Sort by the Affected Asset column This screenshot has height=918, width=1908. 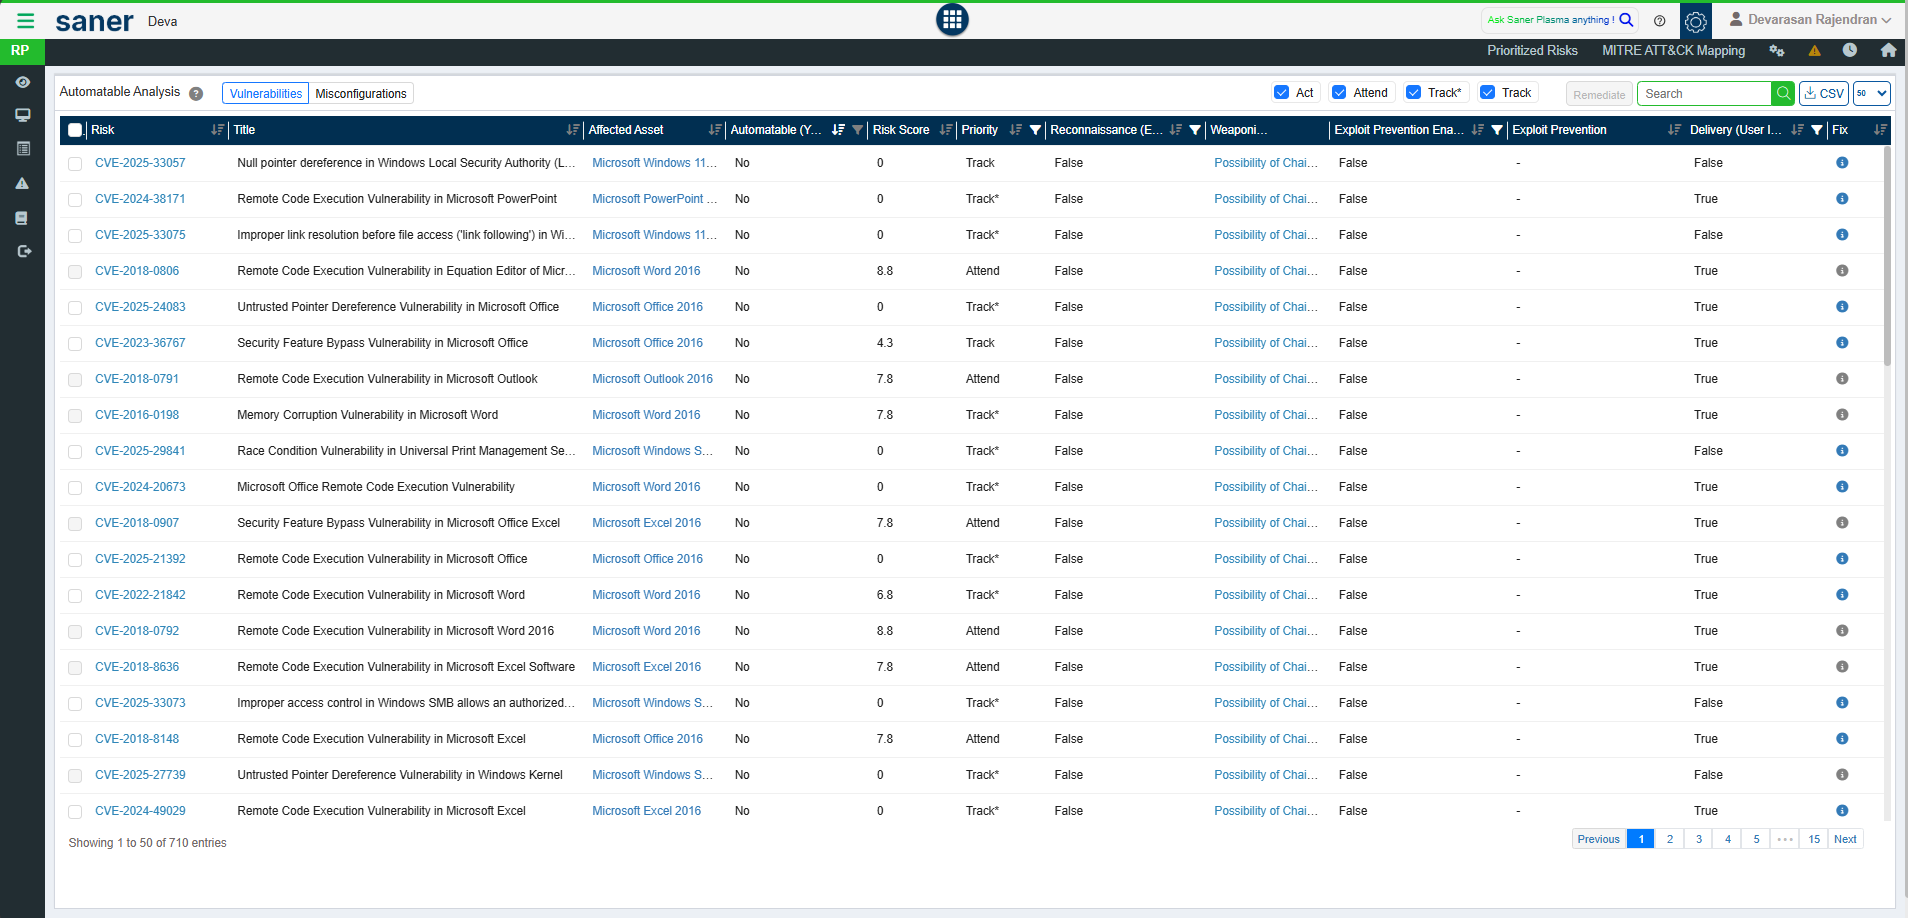click(x=715, y=130)
